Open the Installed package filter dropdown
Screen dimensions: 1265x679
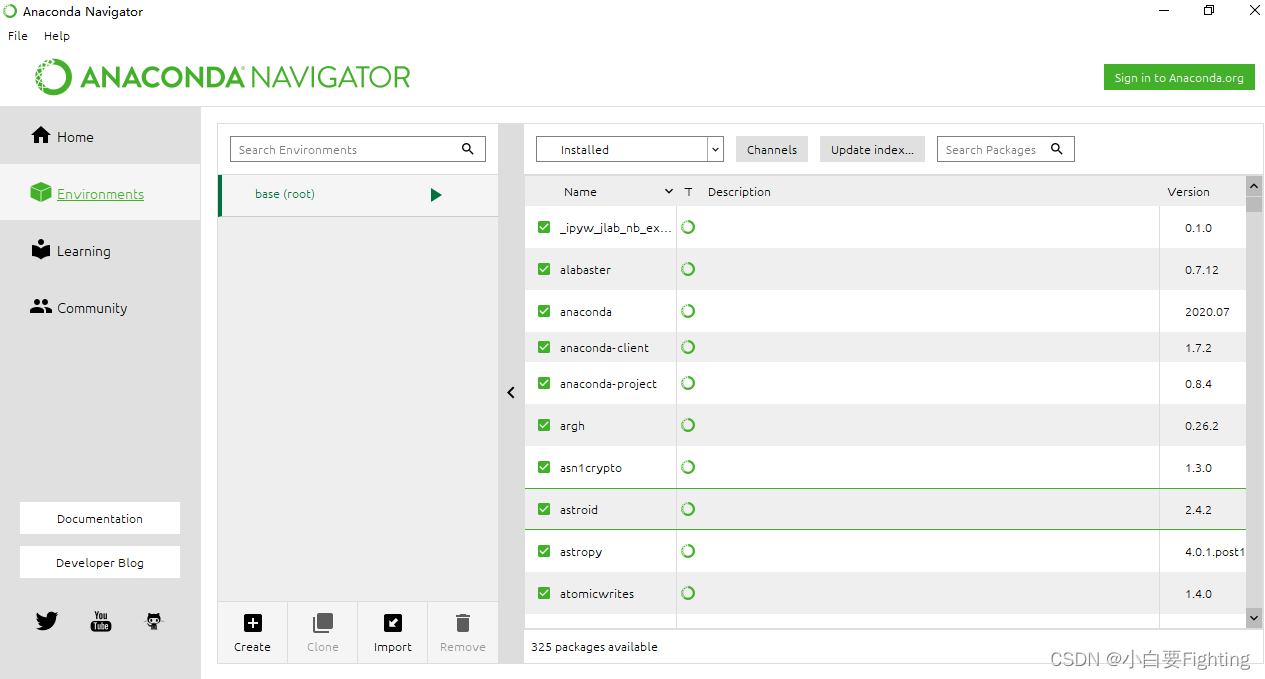(x=630, y=149)
